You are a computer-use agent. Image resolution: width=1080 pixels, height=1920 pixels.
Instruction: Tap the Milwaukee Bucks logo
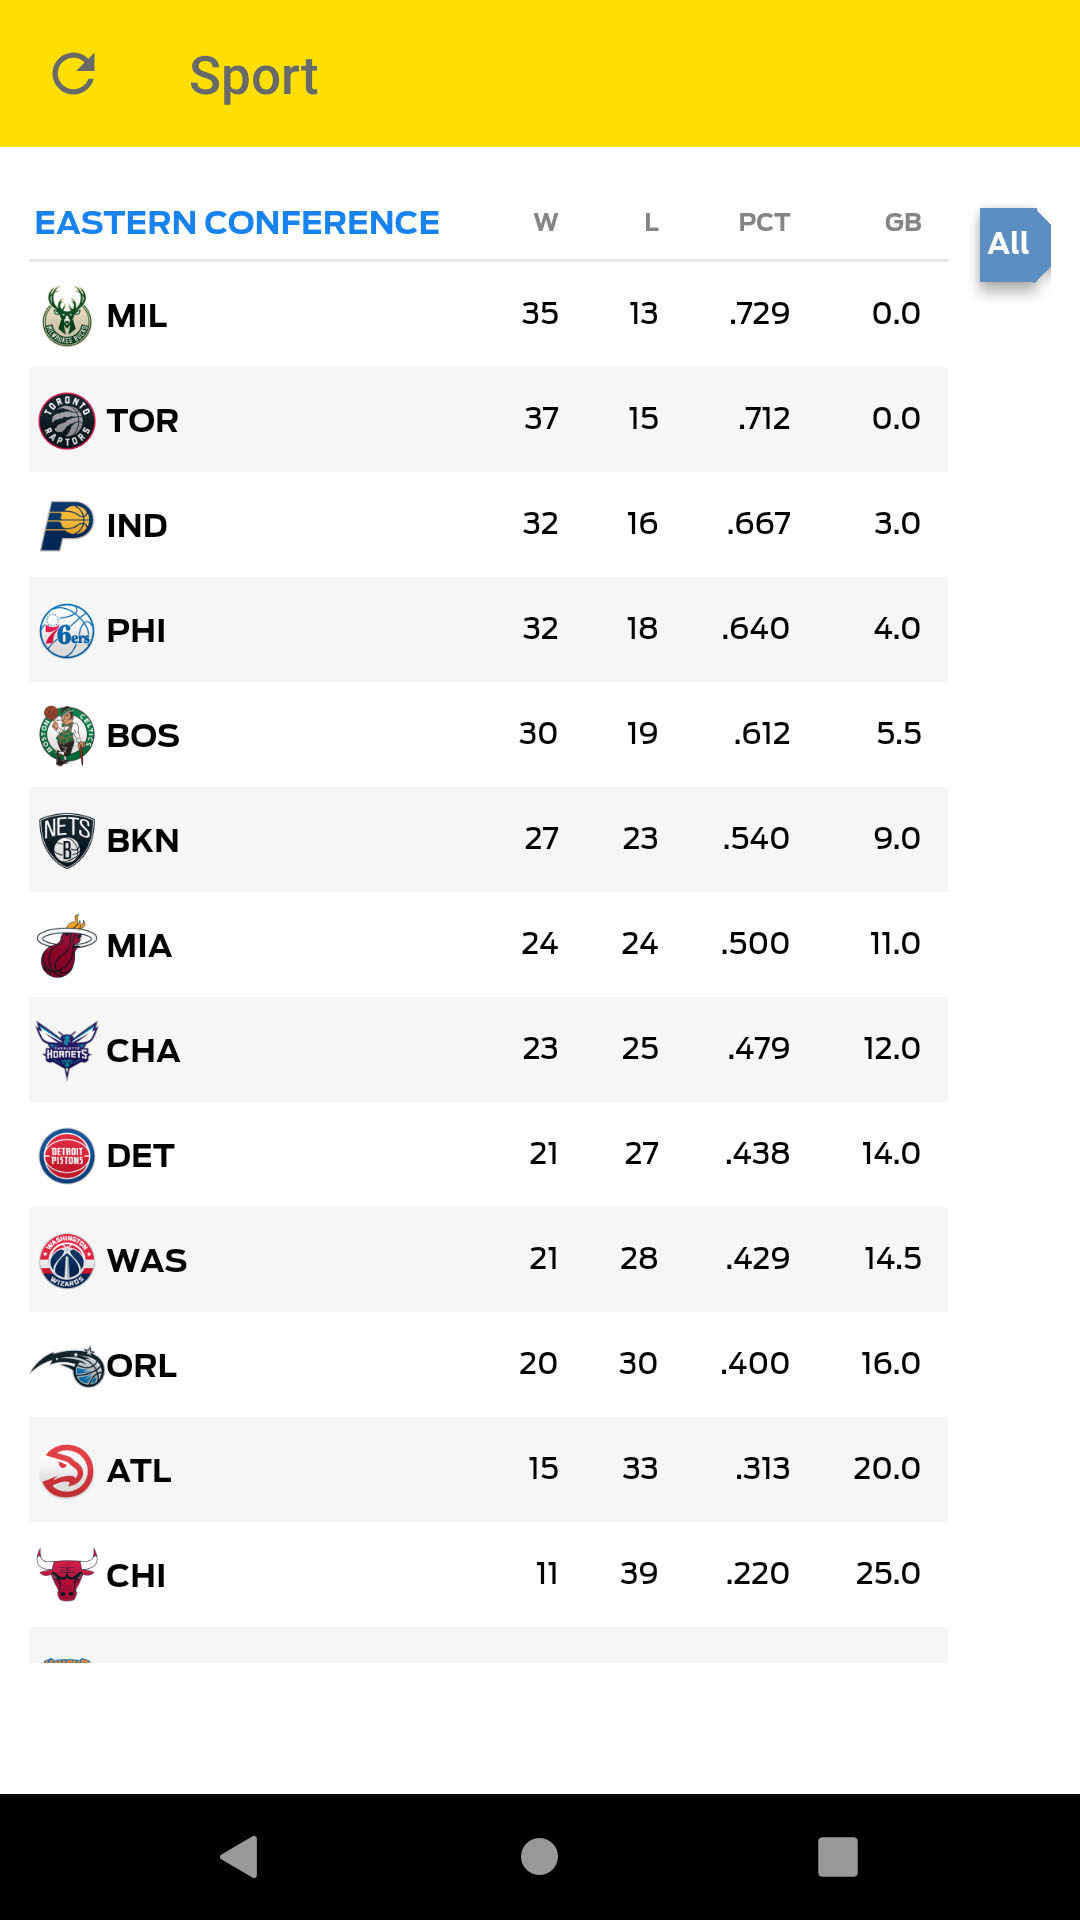tap(67, 316)
